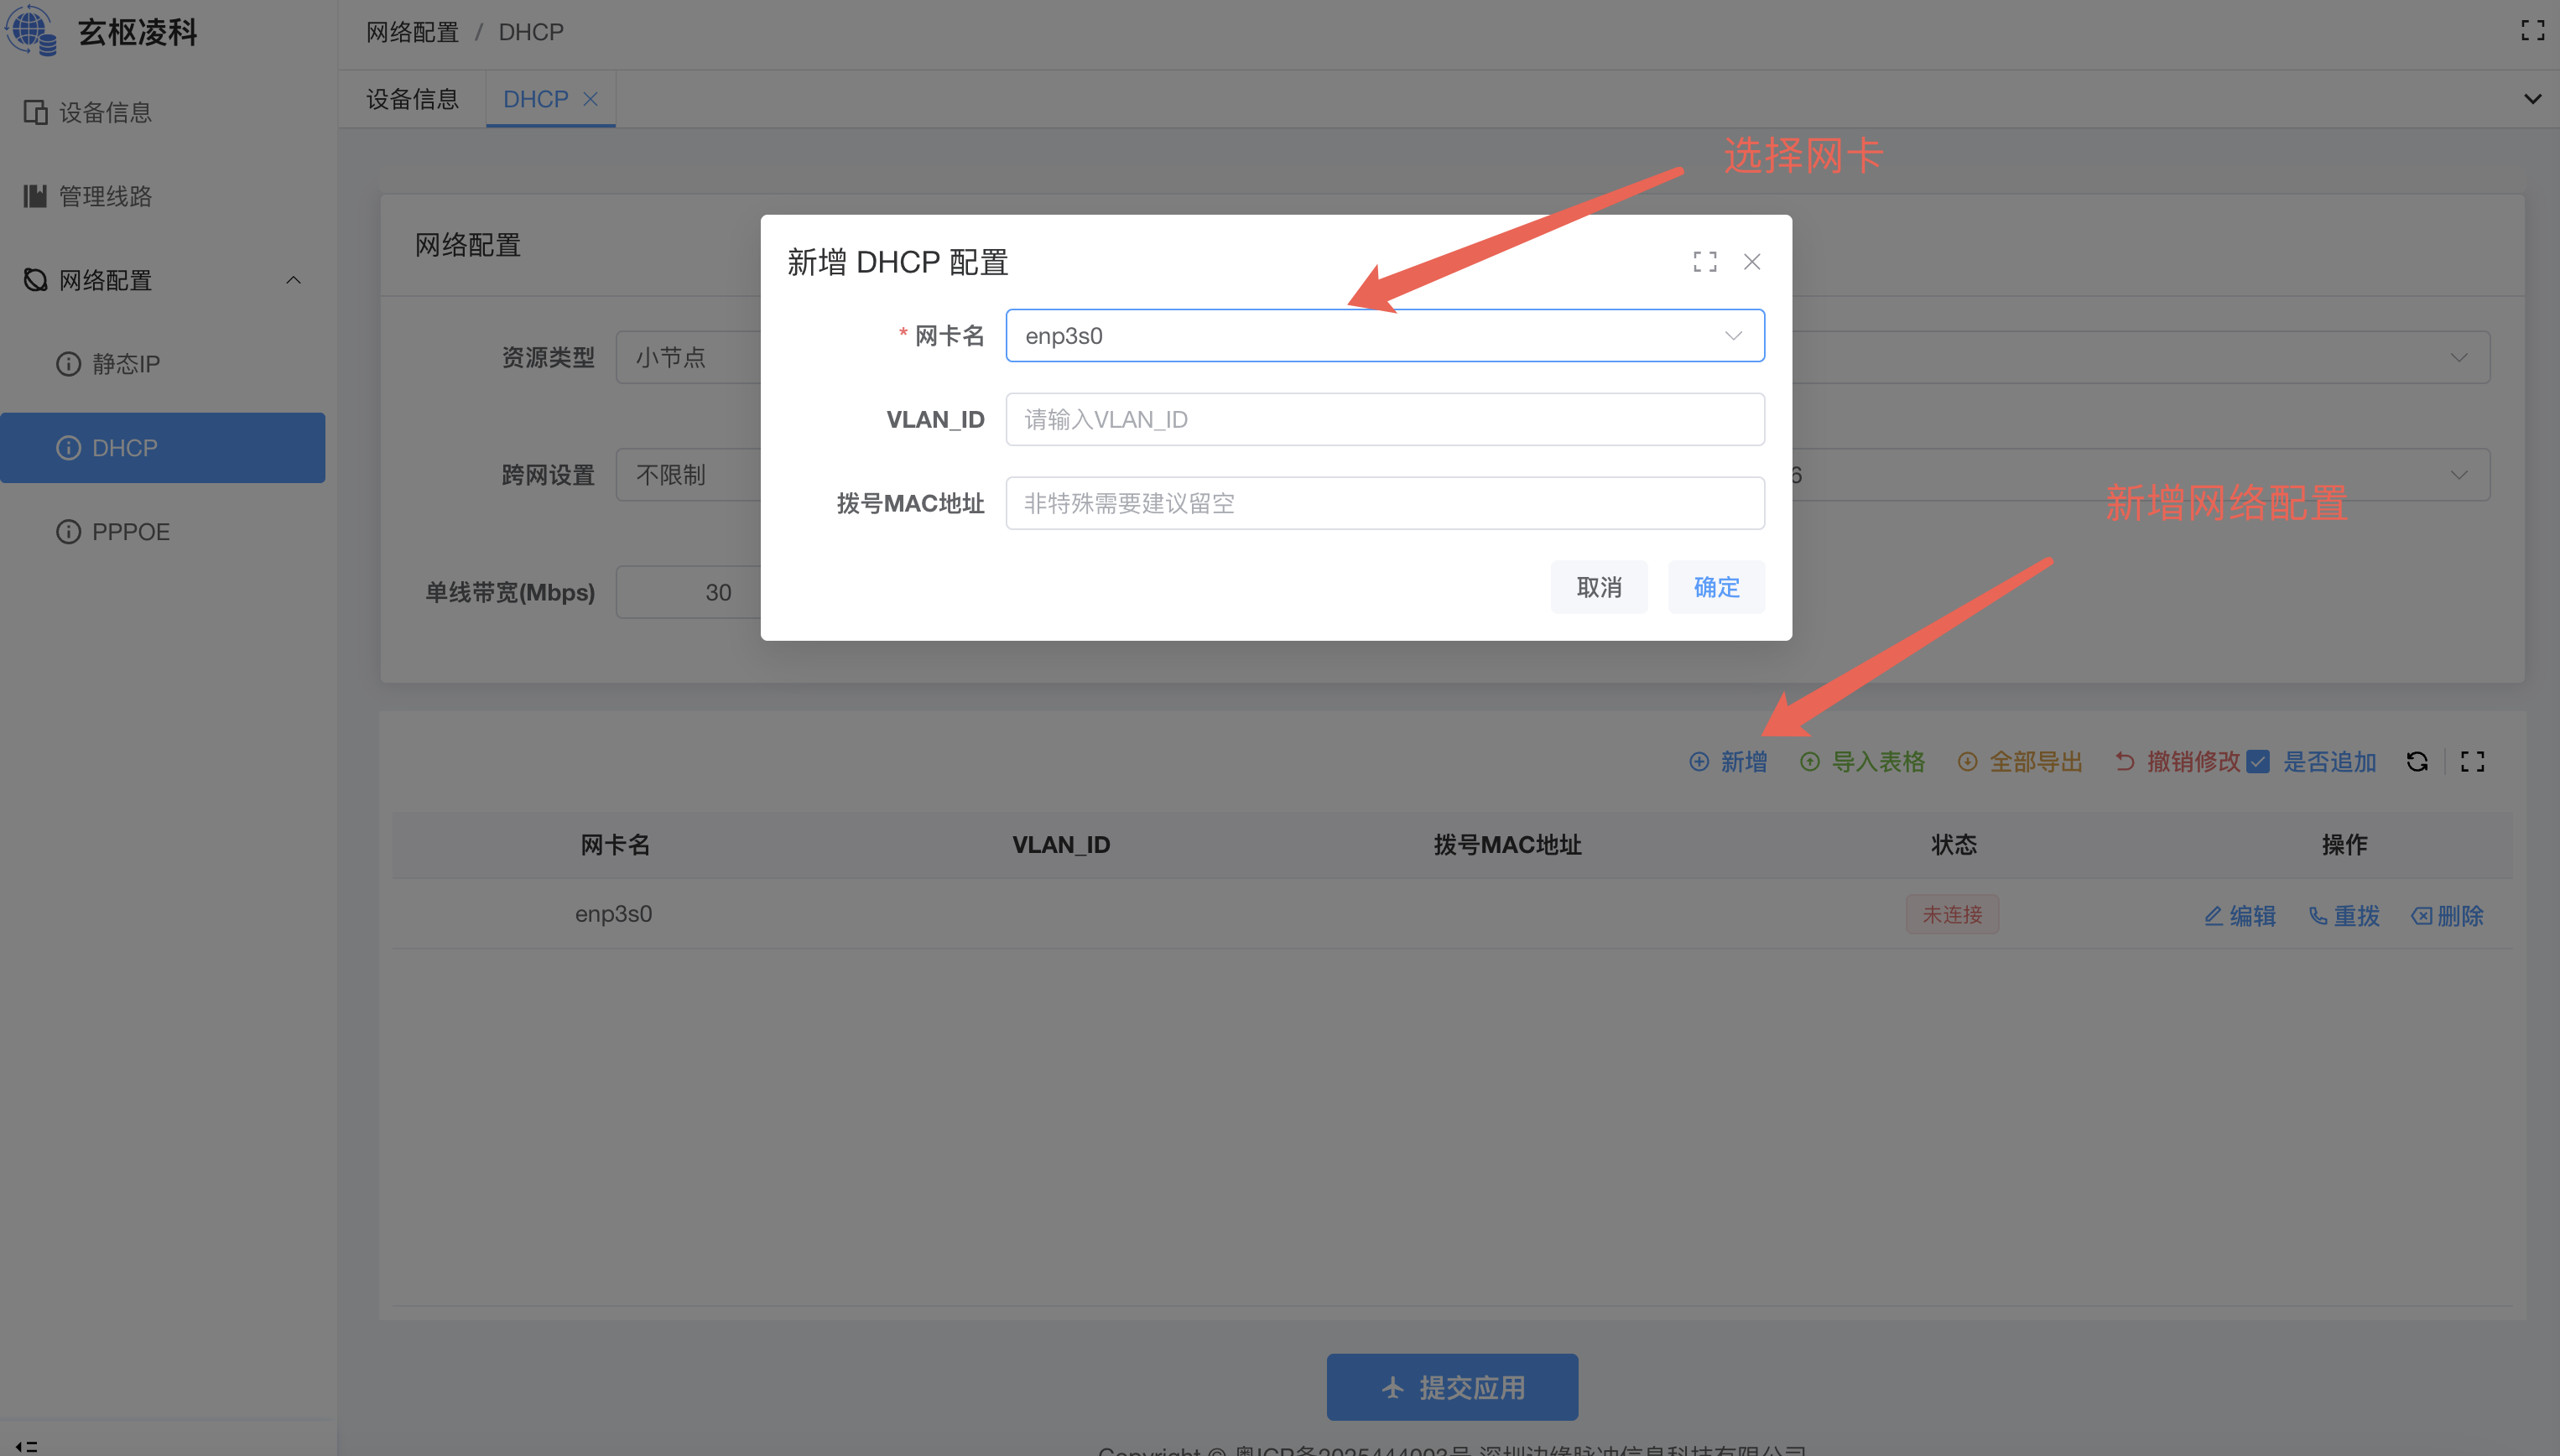Click the 新增 plus icon

click(x=1699, y=762)
